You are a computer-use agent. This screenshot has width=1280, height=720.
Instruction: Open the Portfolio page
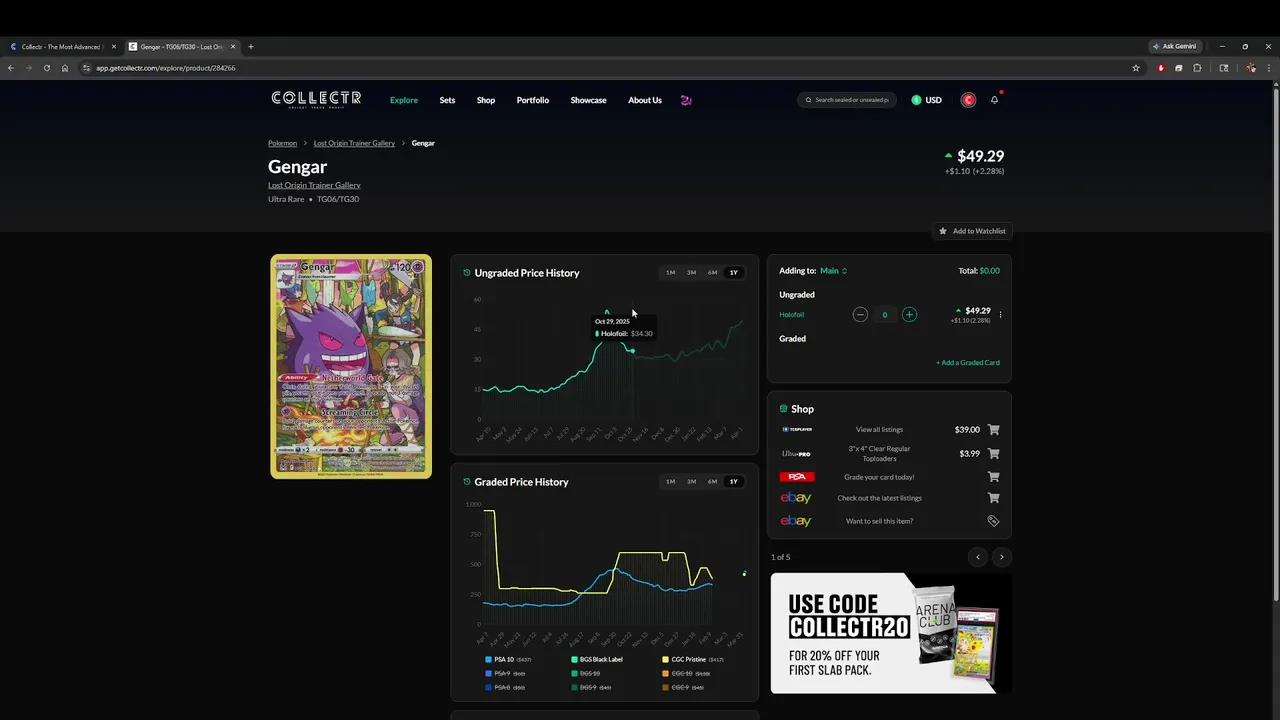533,100
